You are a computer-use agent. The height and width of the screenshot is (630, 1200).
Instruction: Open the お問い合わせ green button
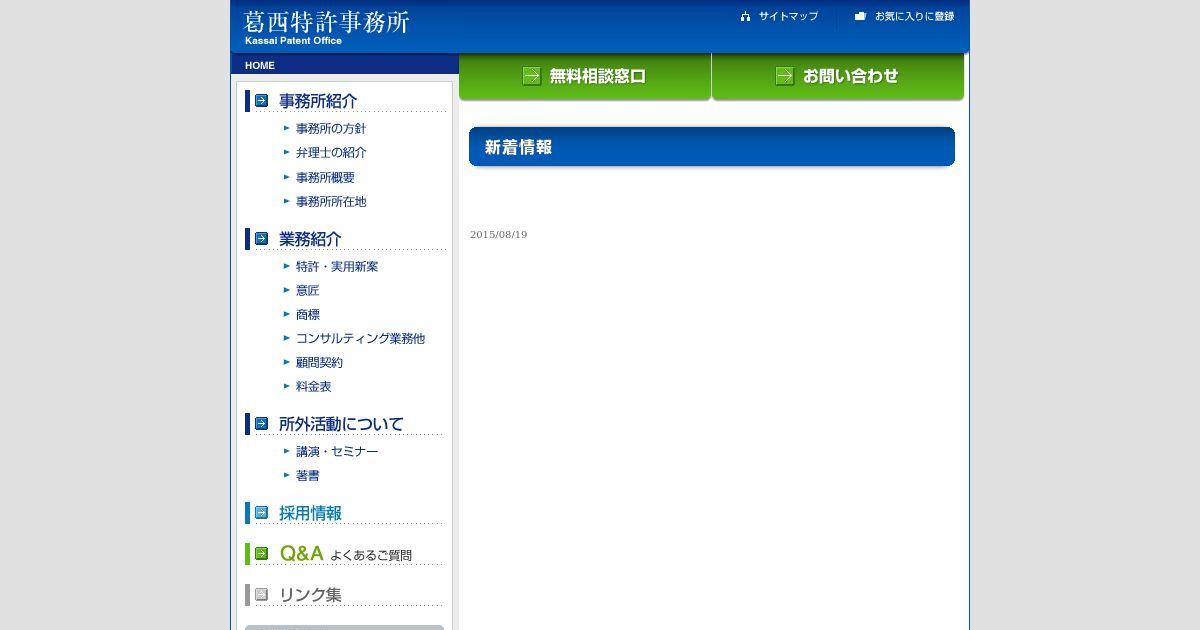[x=838, y=76]
